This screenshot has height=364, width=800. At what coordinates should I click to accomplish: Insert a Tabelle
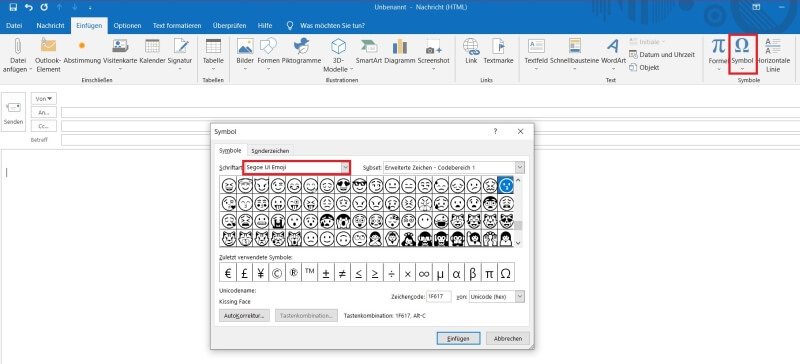tap(213, 54)
